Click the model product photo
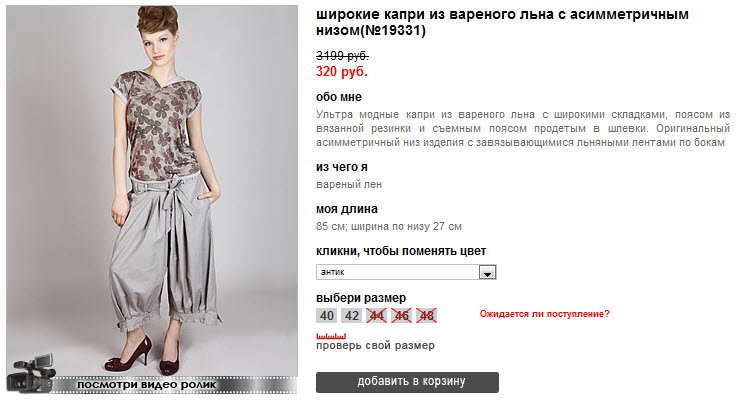The image size is (743, 402). [x=152, y=191]
